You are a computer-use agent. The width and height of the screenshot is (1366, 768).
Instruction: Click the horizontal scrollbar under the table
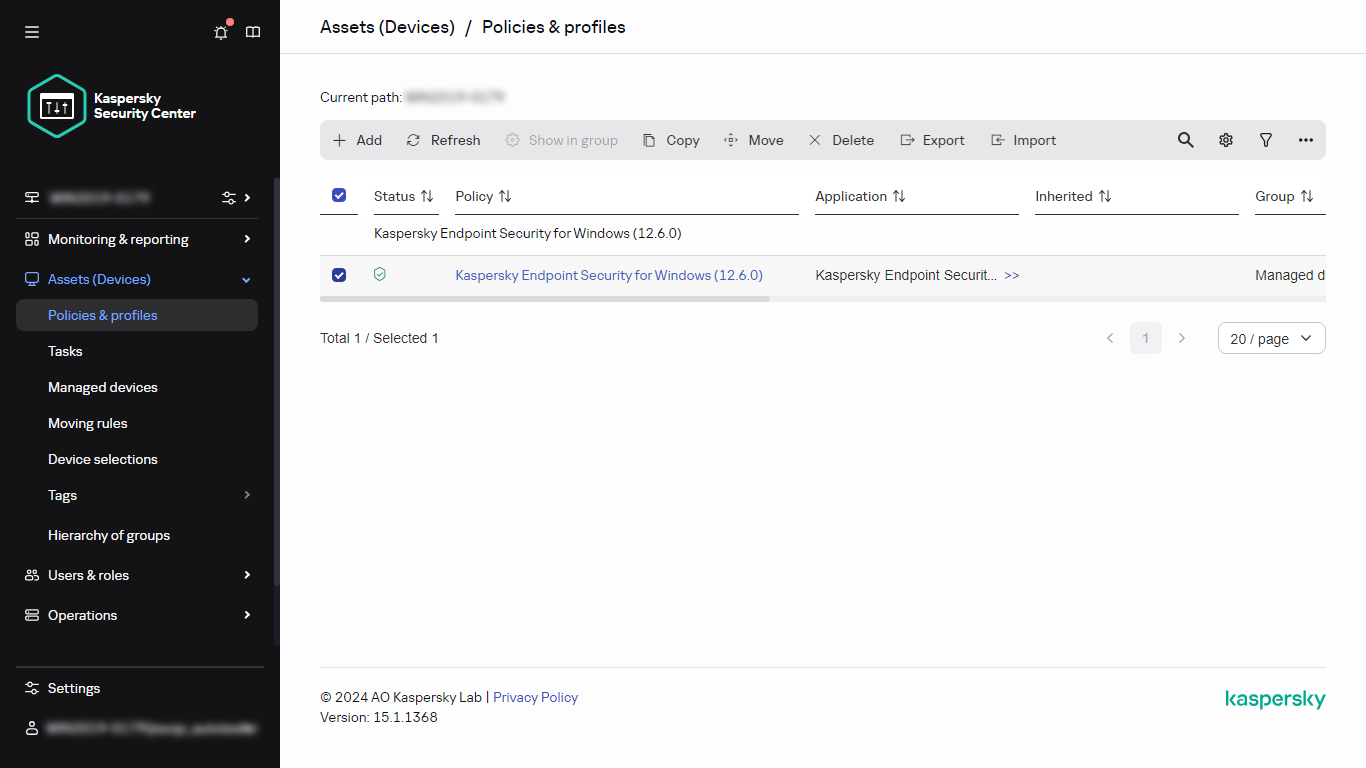click(x=545, y=299)
